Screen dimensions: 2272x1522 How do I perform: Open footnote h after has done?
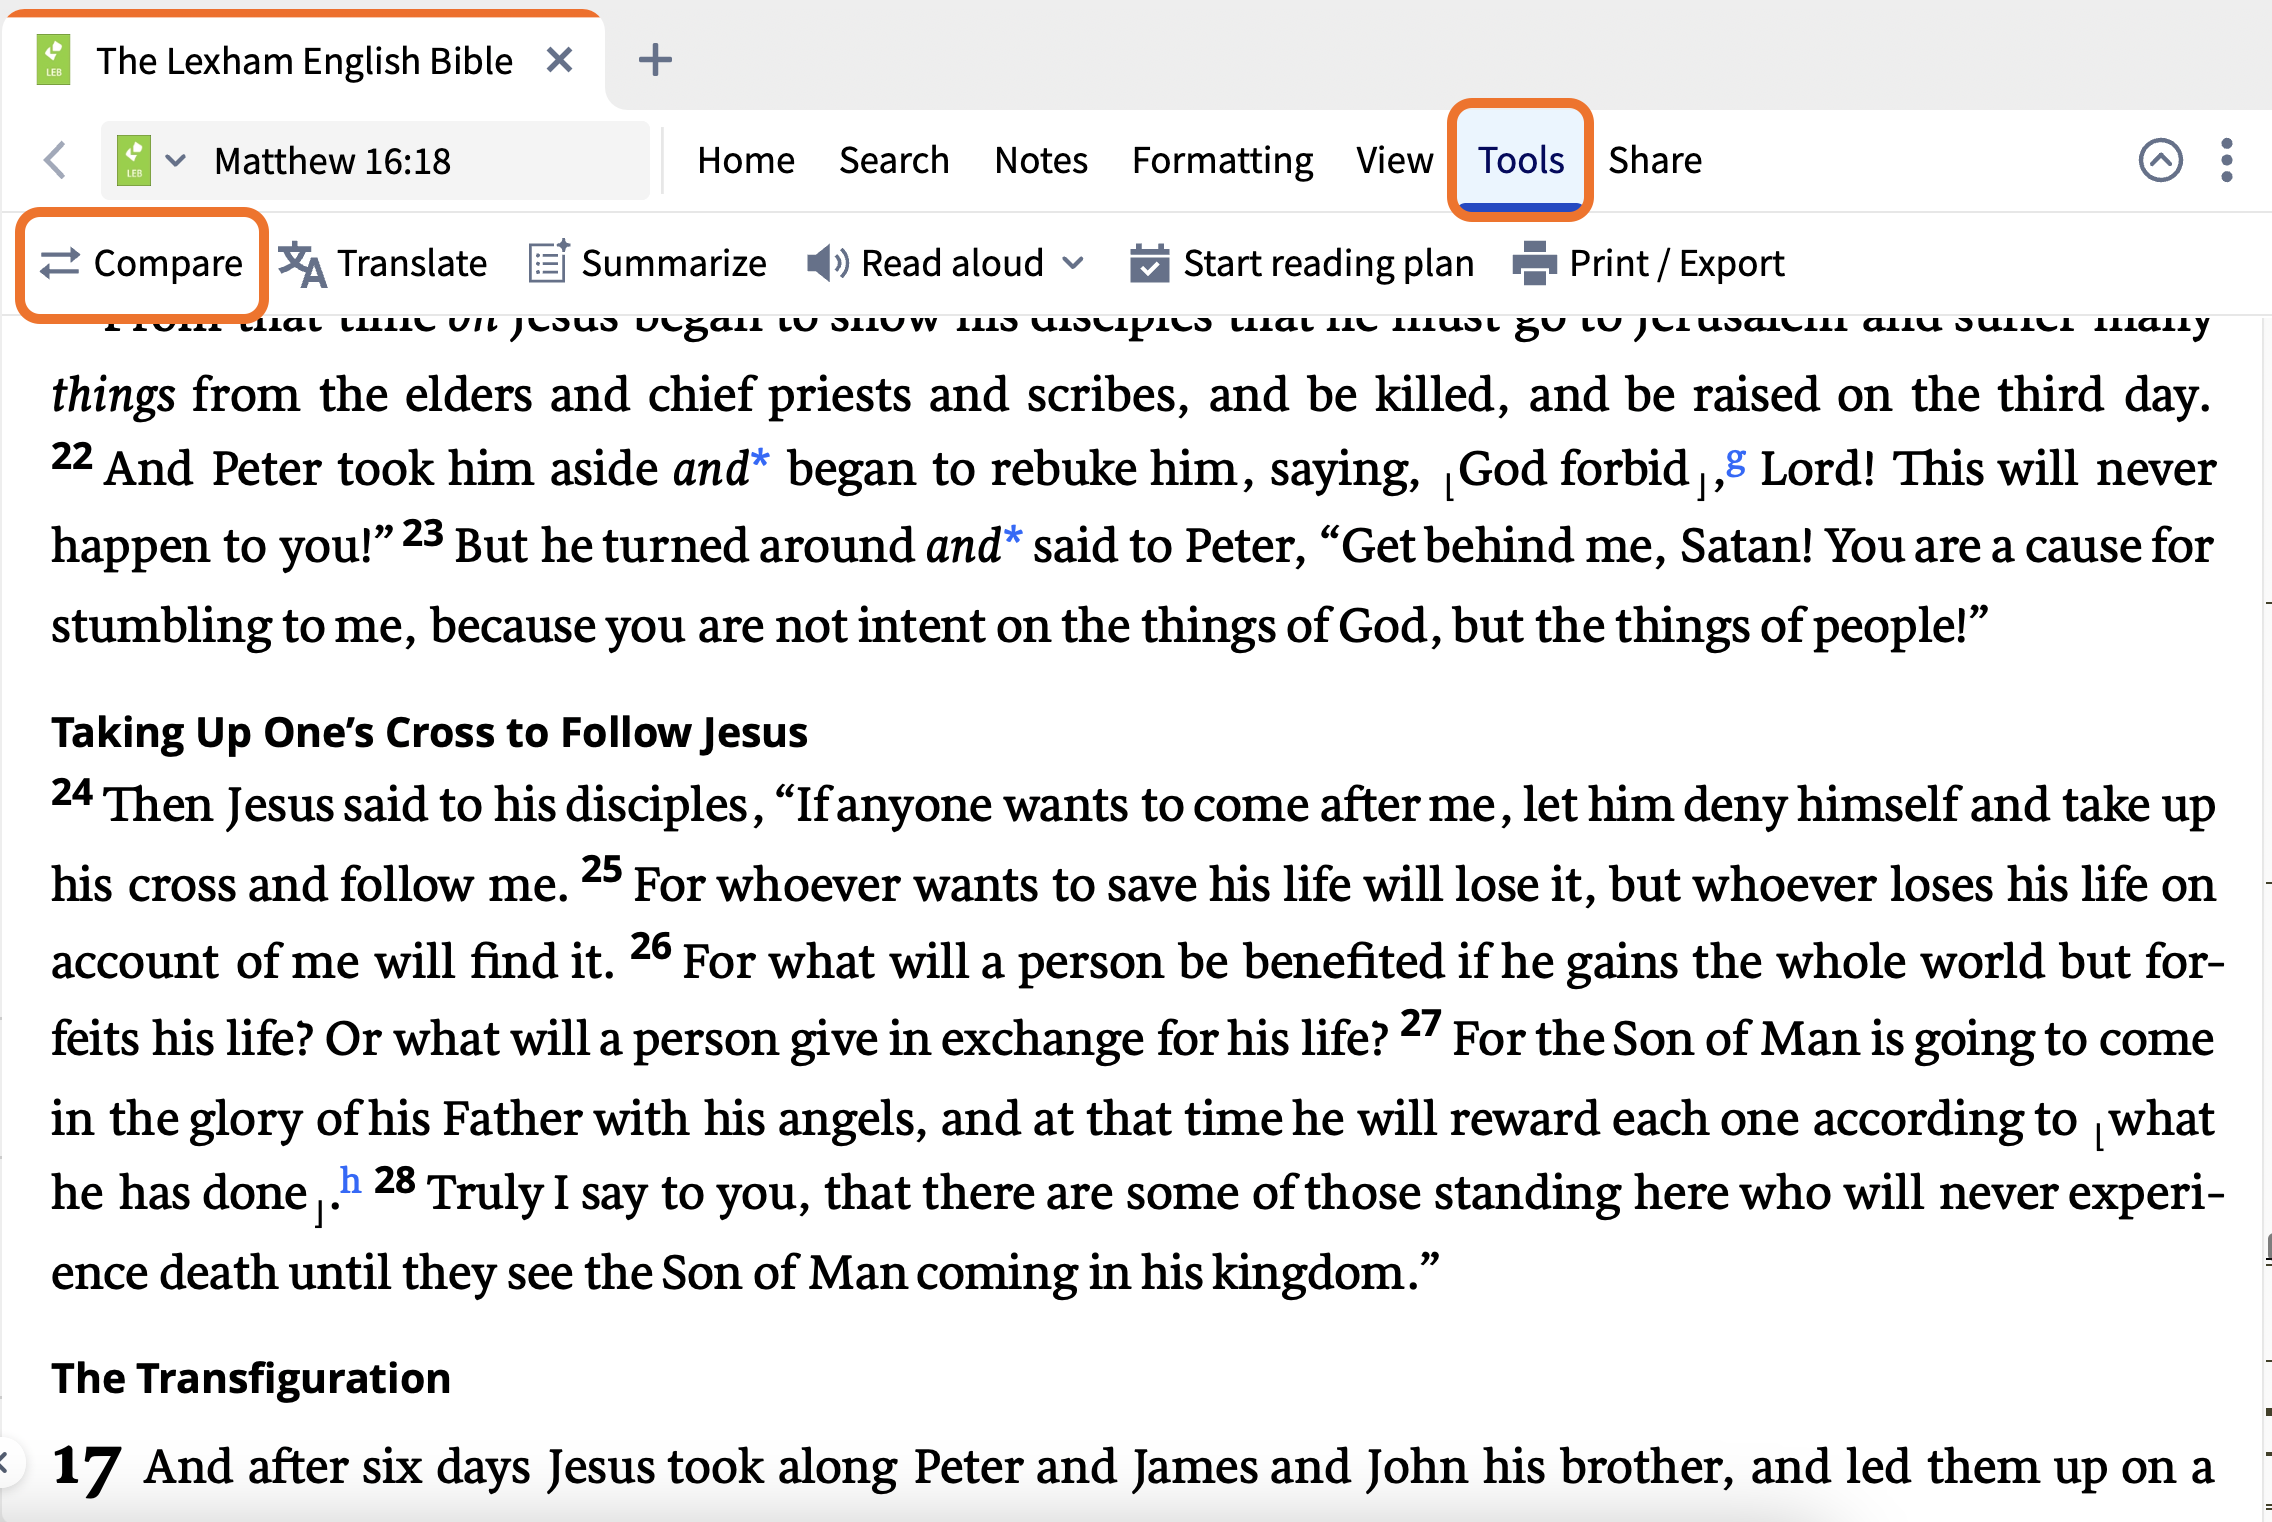(350, 1180)
